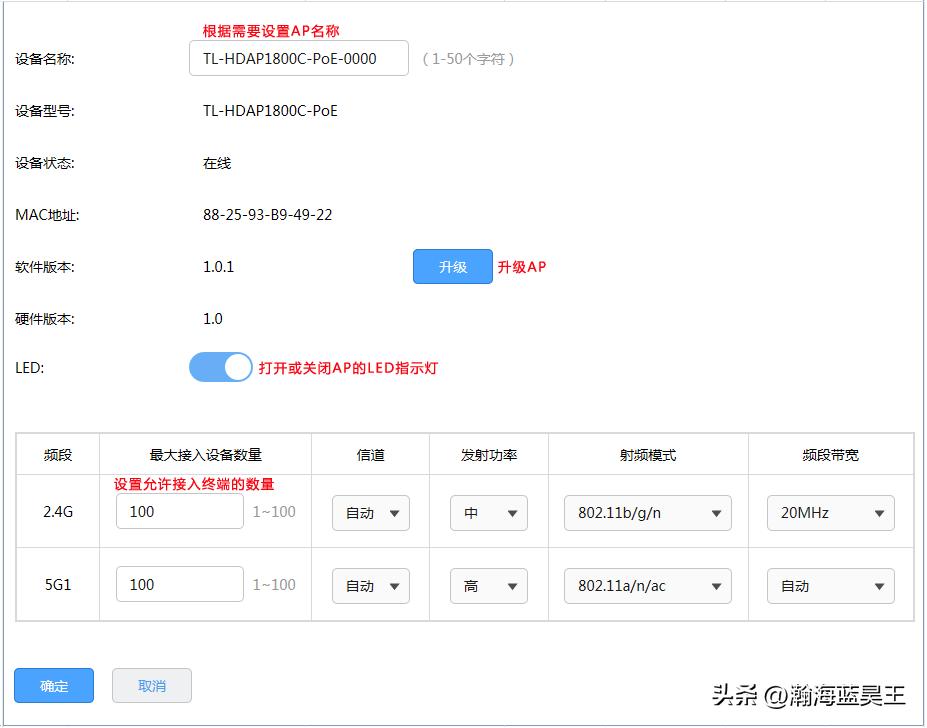Screen dimensions: 927x728
Task: Click the 5G1 max devices input showing 100
Action: pos(179,583)
